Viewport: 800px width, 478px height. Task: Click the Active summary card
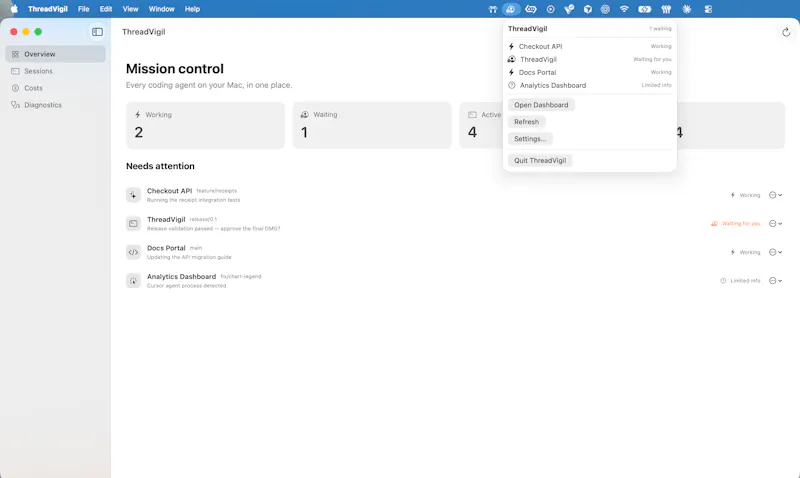[x=482, y=125]
